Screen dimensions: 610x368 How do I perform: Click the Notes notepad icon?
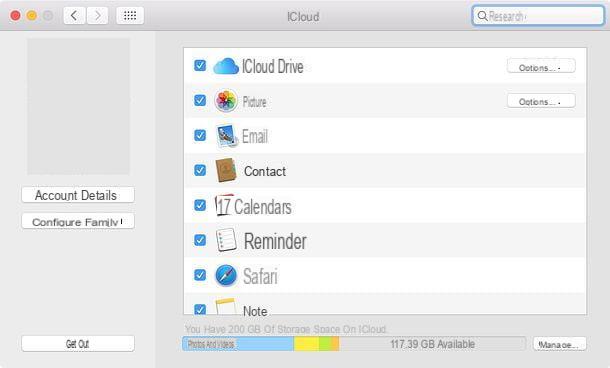coord(226,306)
